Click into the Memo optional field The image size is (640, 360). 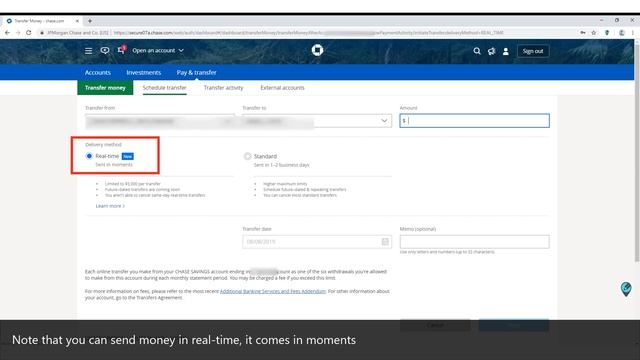[x=474, y=242]
